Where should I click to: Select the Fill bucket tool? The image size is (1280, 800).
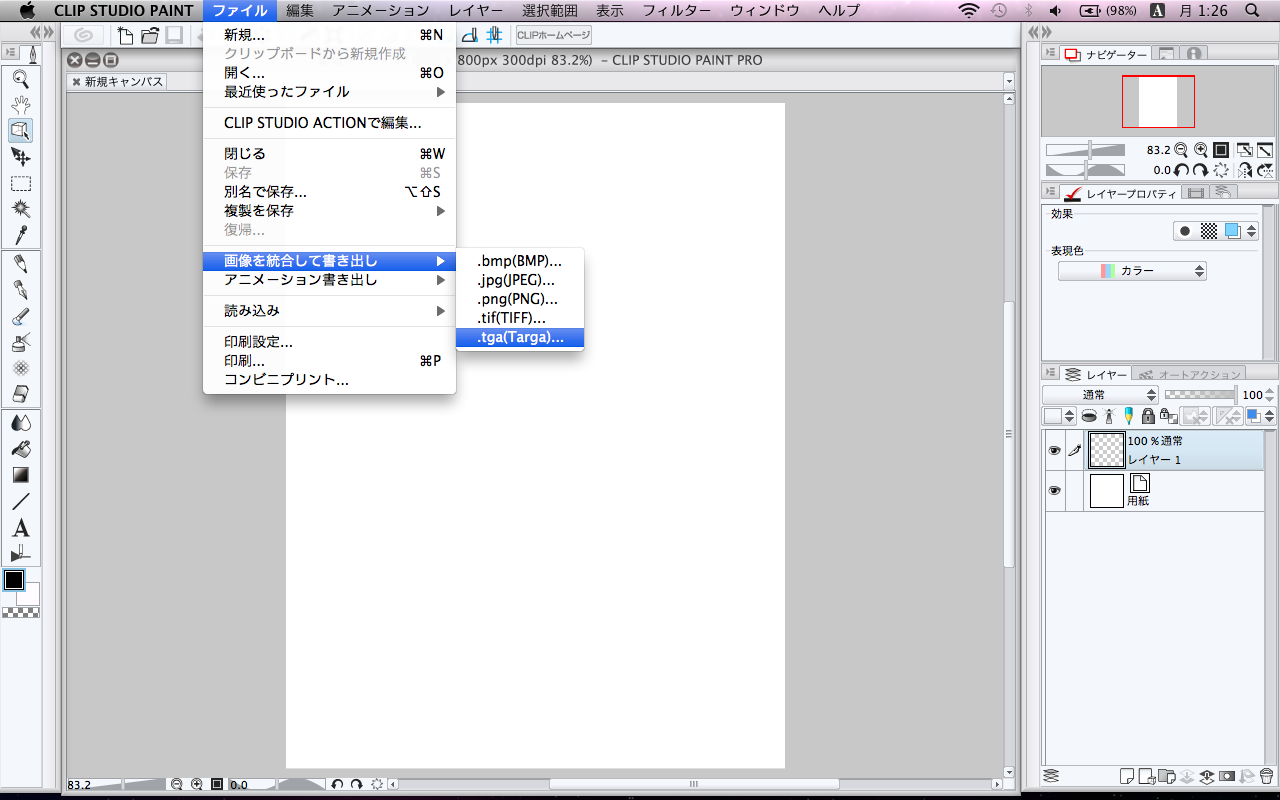[20, 449]
